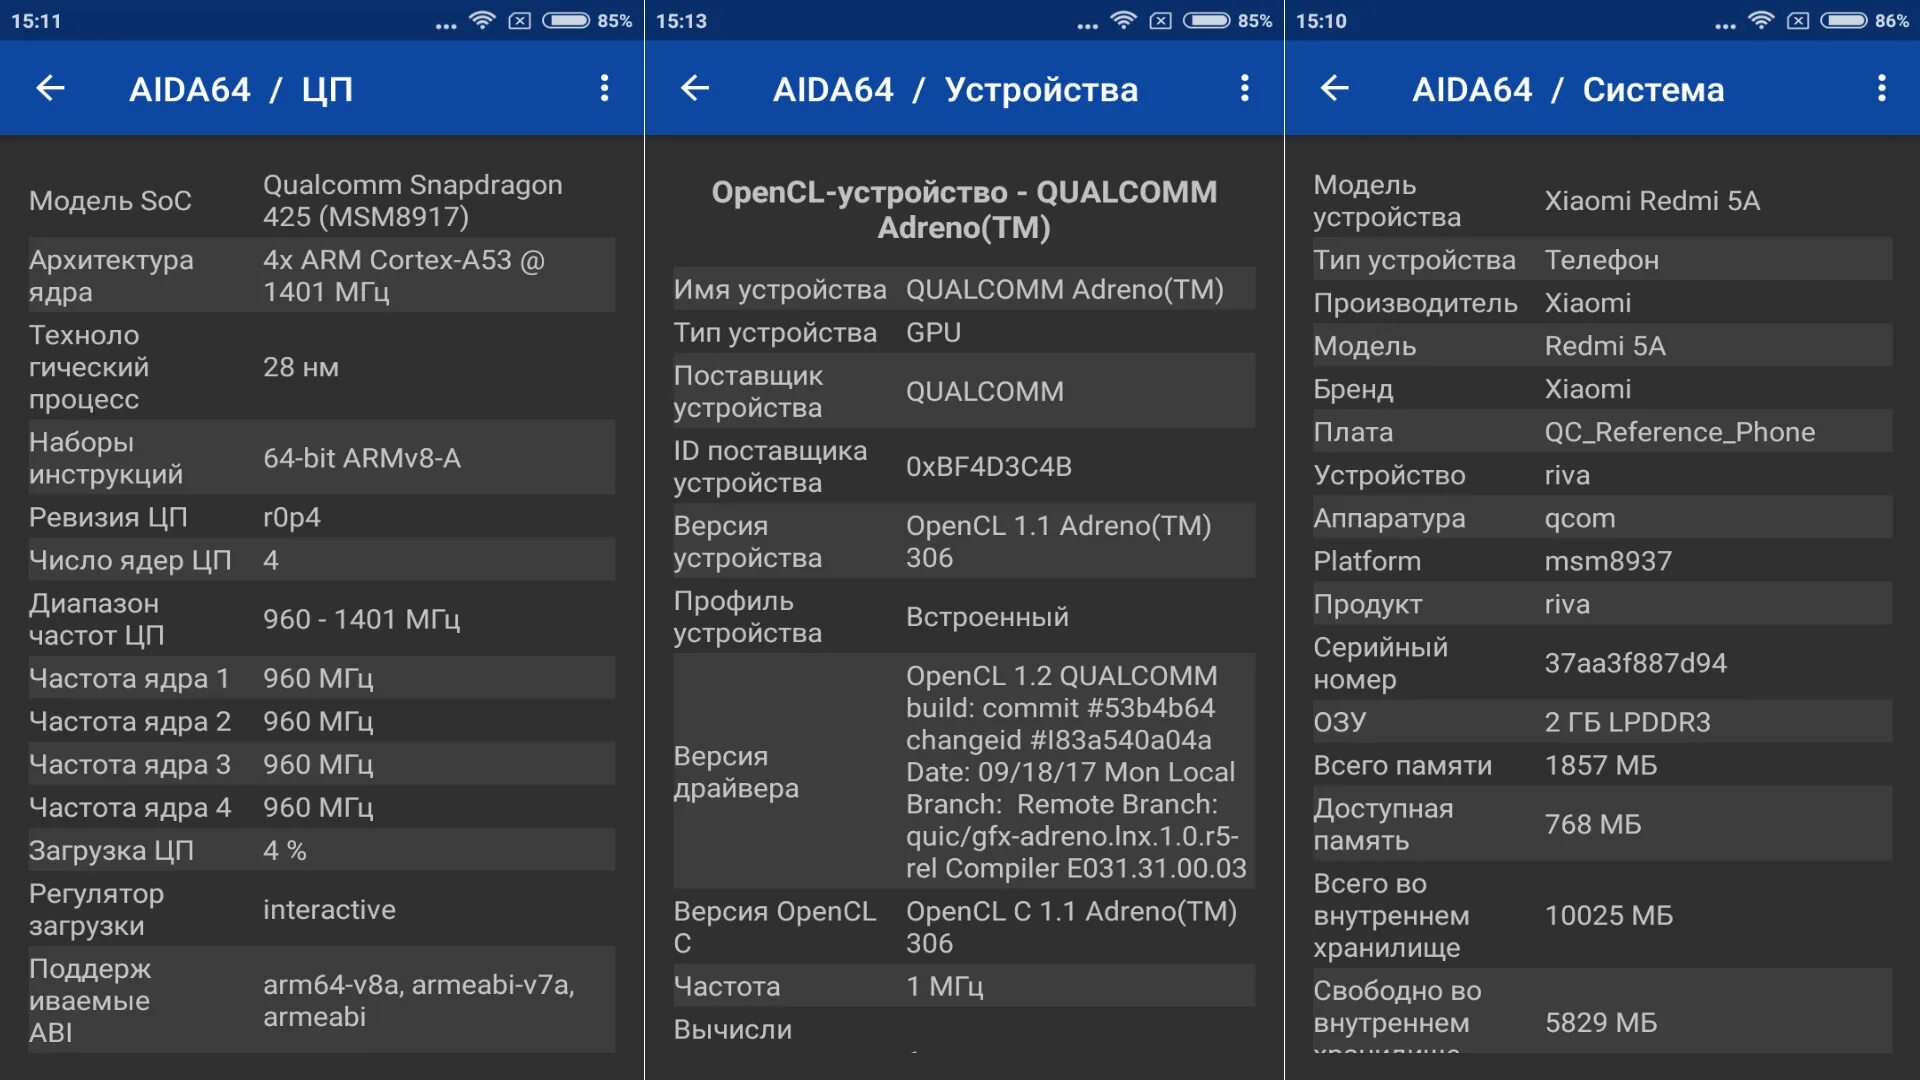The height and width of the screenshot is (1080, 1920).
Task: Tap 'AIDA64 / Система' title
Action: pos(1568,90)
